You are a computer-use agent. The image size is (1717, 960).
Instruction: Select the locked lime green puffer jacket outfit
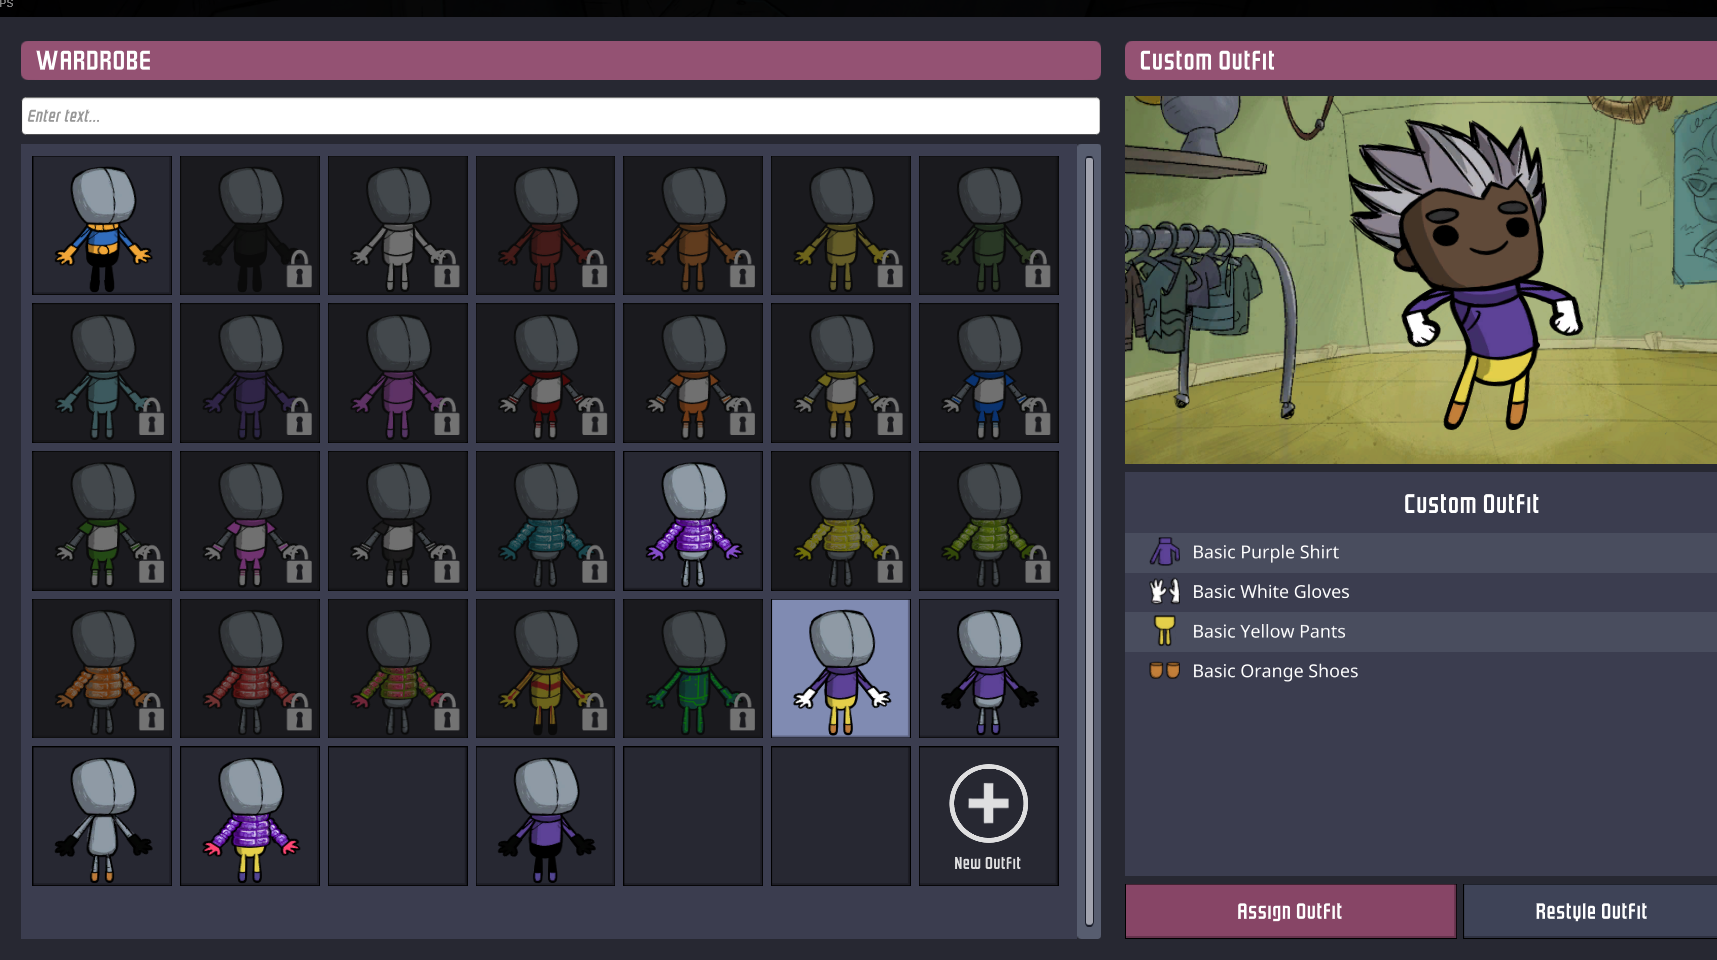989,521
